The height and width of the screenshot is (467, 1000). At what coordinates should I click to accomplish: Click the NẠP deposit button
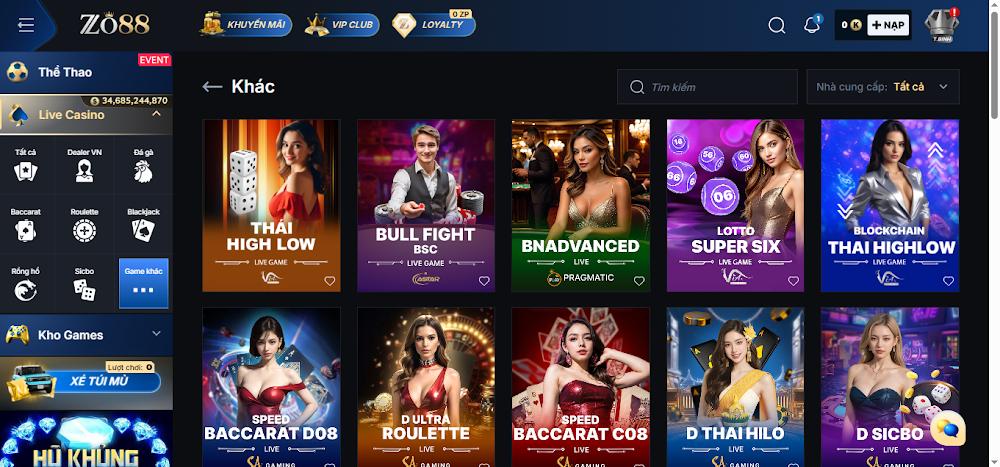888,25
